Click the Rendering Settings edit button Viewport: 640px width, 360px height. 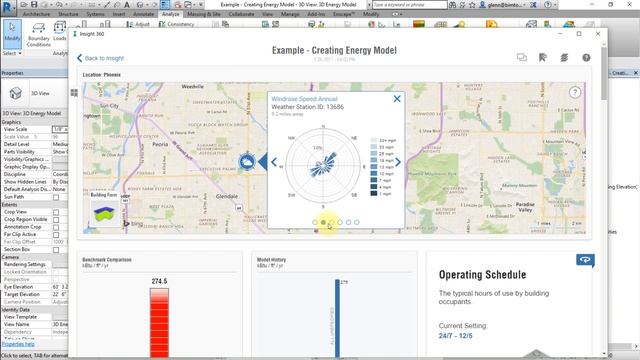60,264
